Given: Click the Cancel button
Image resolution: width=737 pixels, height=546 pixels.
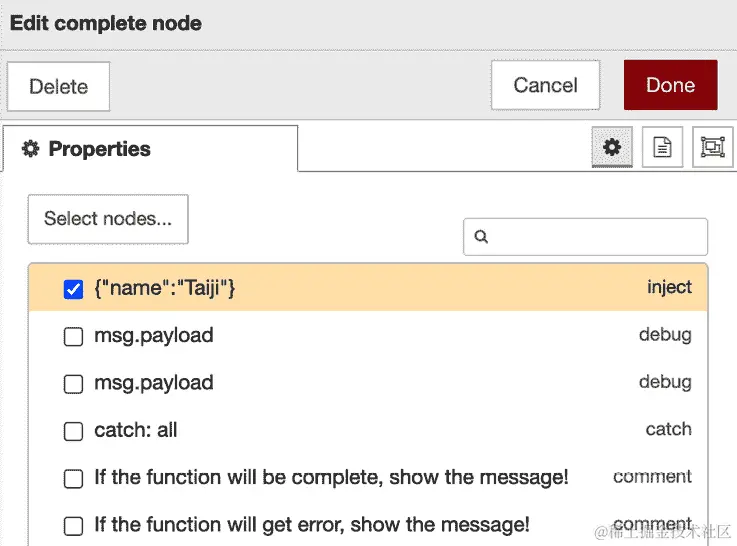Looking at the screenshot, I should [x=545, y=85].
